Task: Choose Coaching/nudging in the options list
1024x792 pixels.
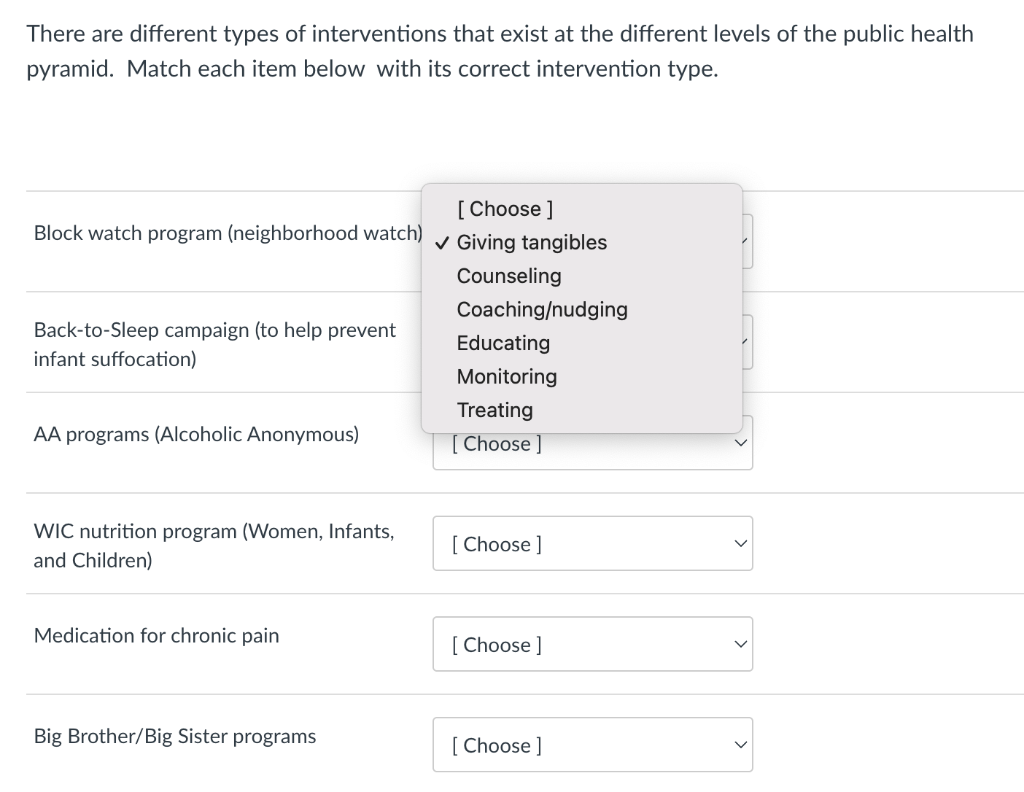Action: coord(542,310)
